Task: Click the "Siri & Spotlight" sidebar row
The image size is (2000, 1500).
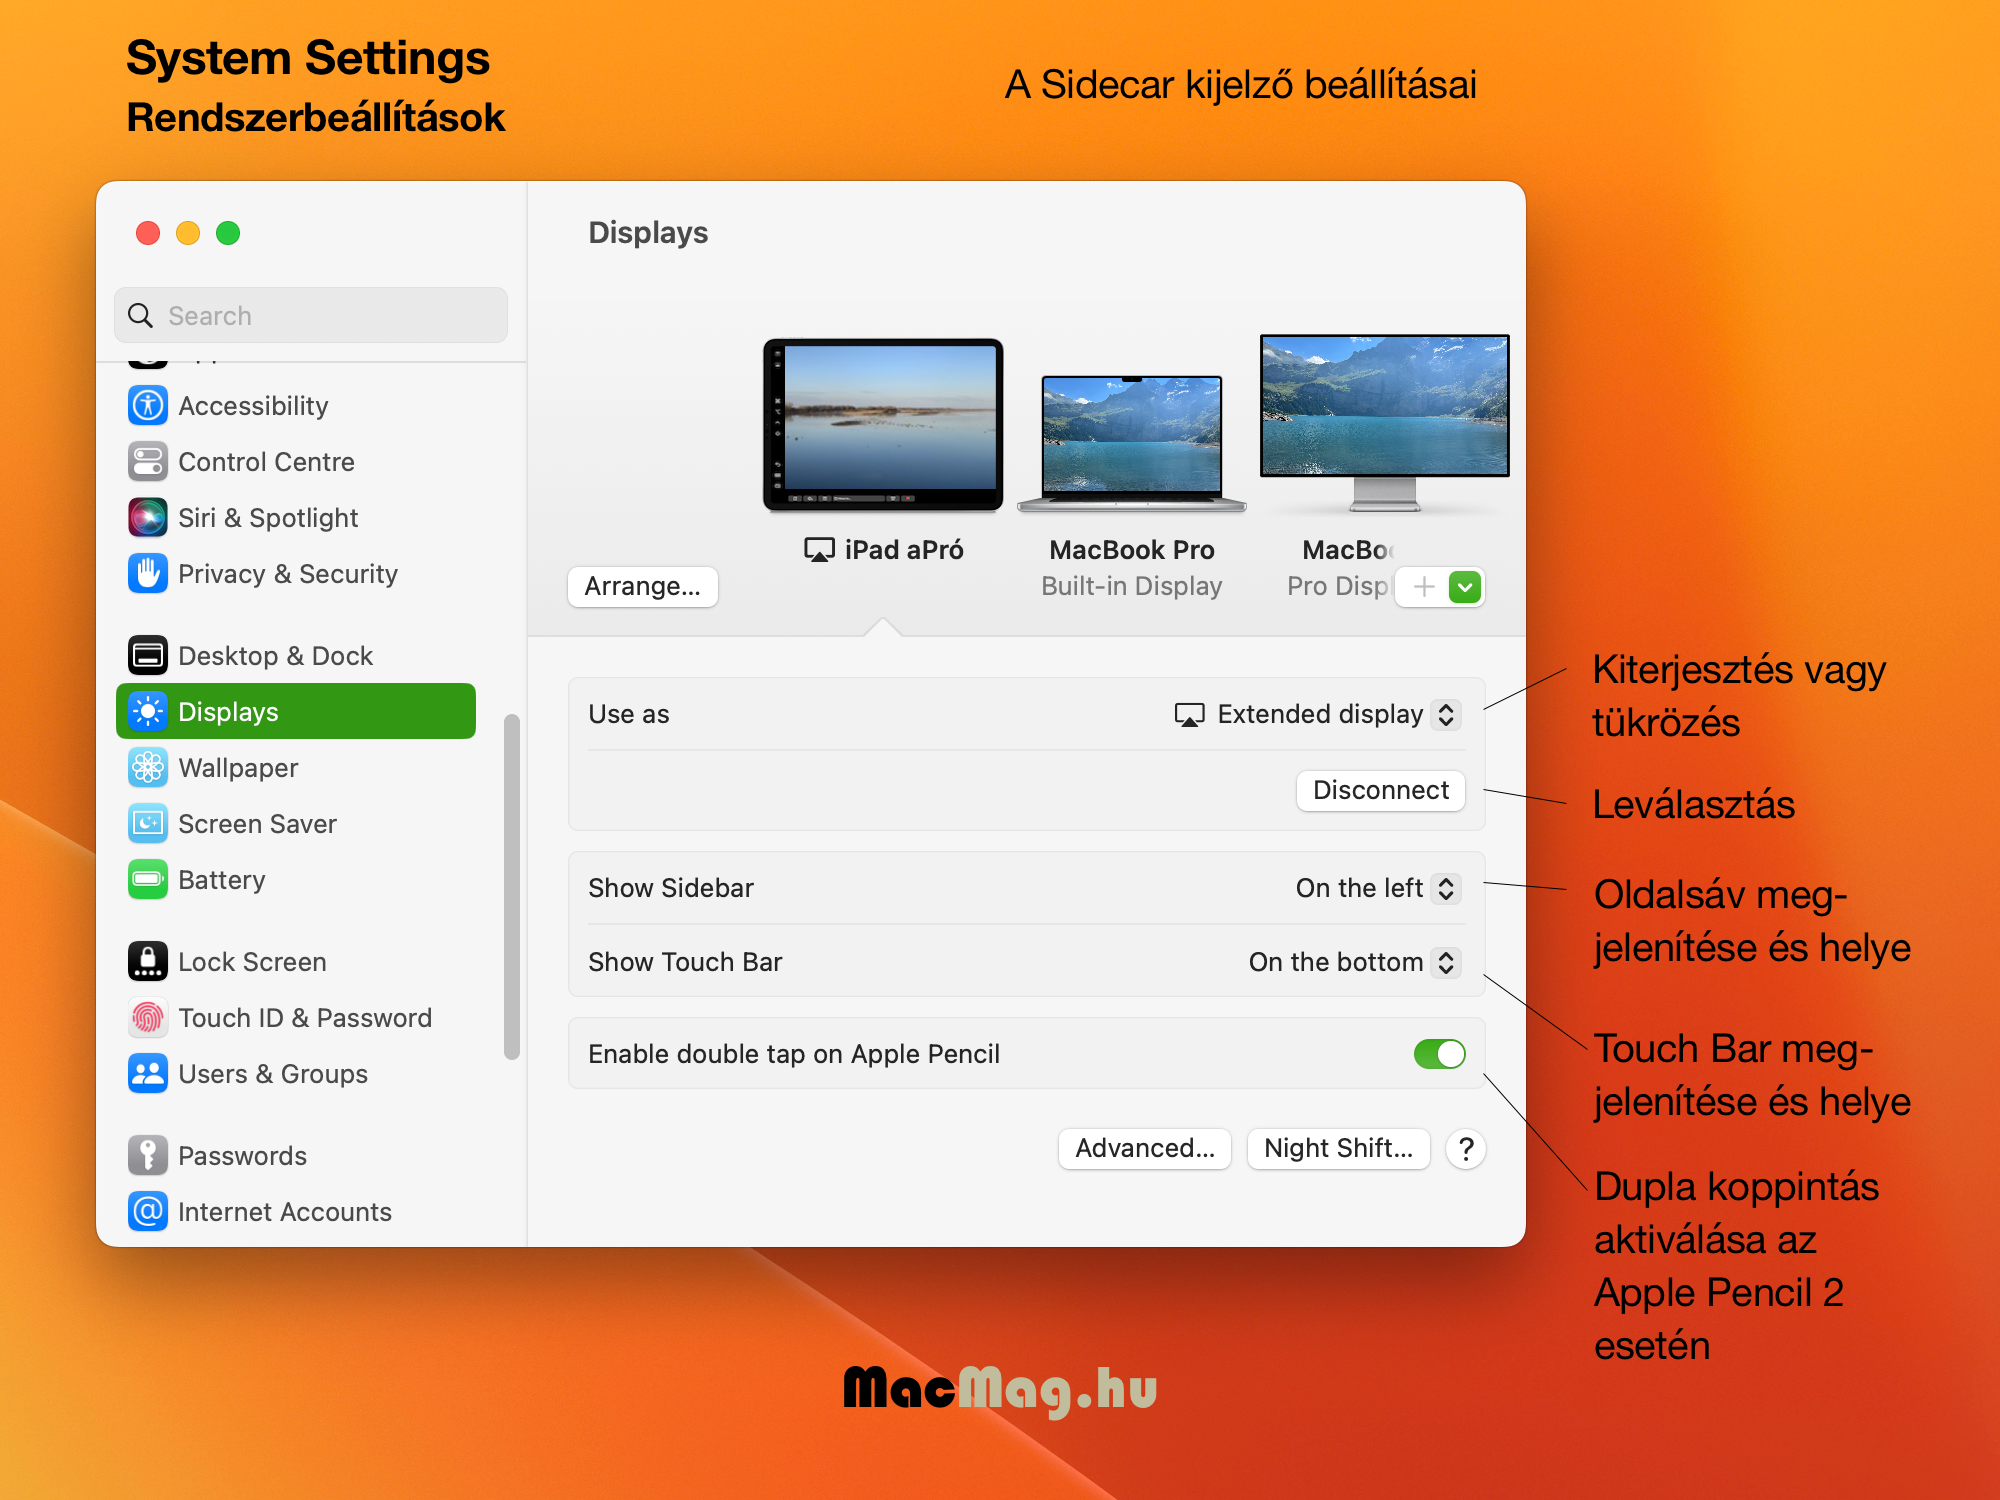Action: coord(296,518)
